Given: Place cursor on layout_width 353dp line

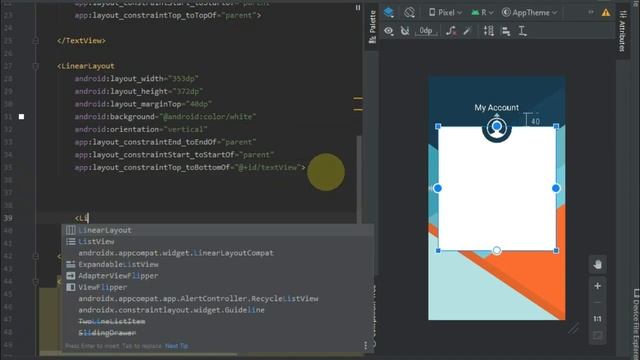Looking at the screenshot, I should coord(136,79).
